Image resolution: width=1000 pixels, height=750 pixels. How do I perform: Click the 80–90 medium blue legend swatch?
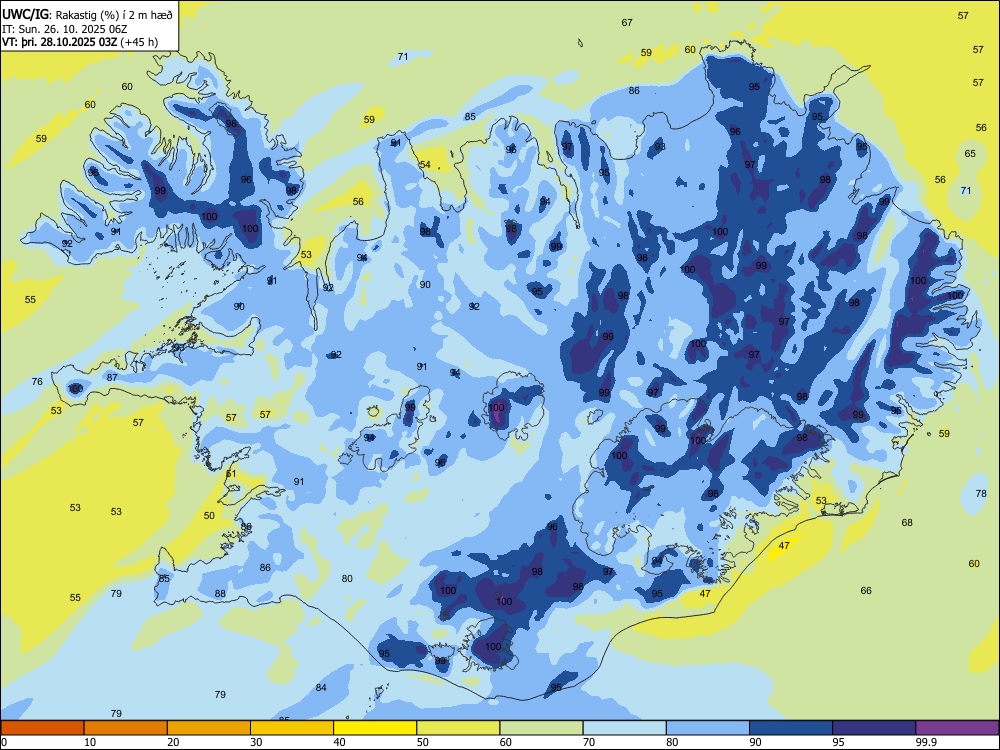(708, 728)
